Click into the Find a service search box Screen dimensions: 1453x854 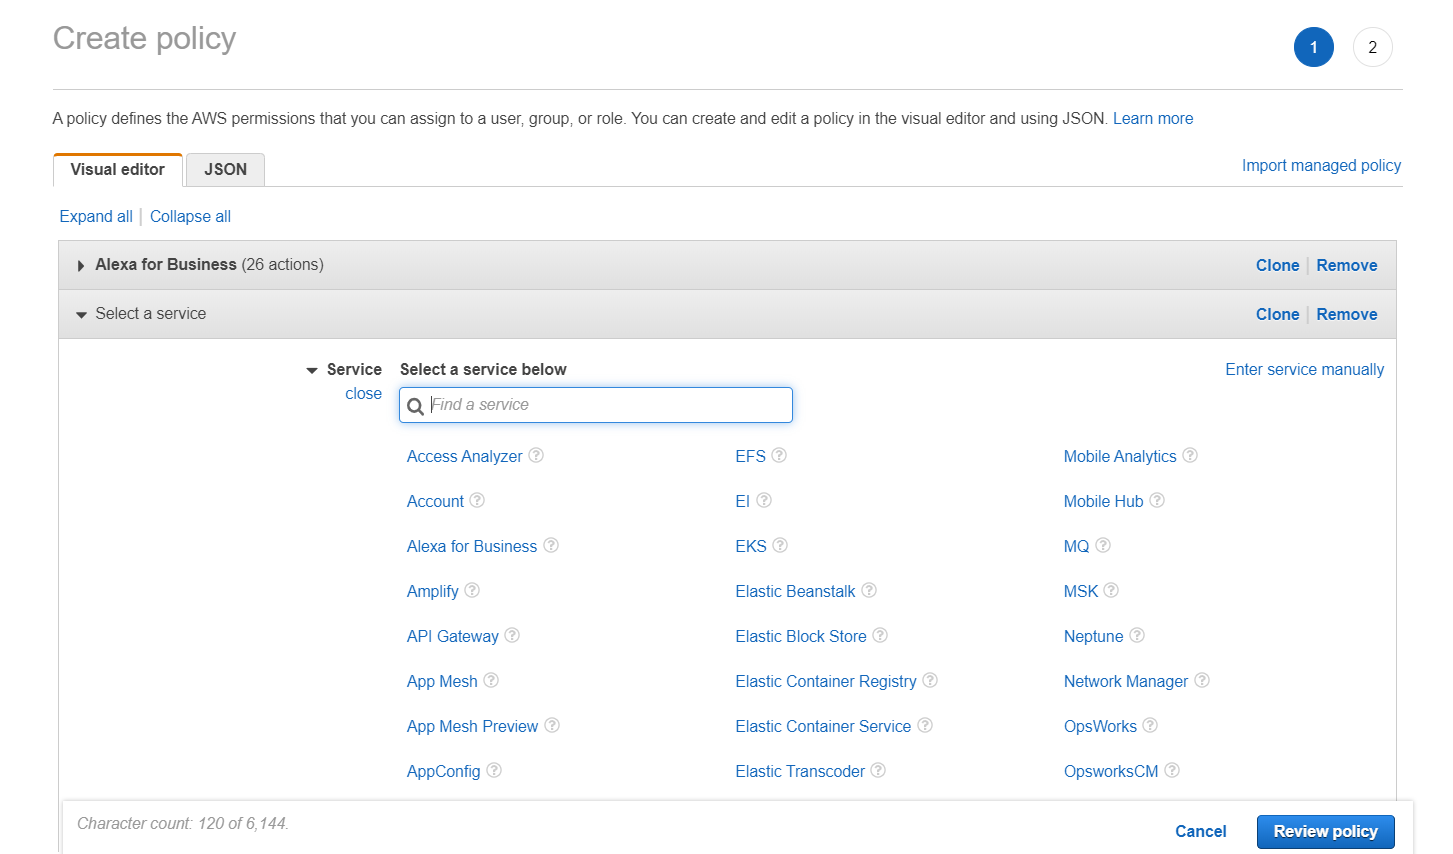[x=606, y=405]
